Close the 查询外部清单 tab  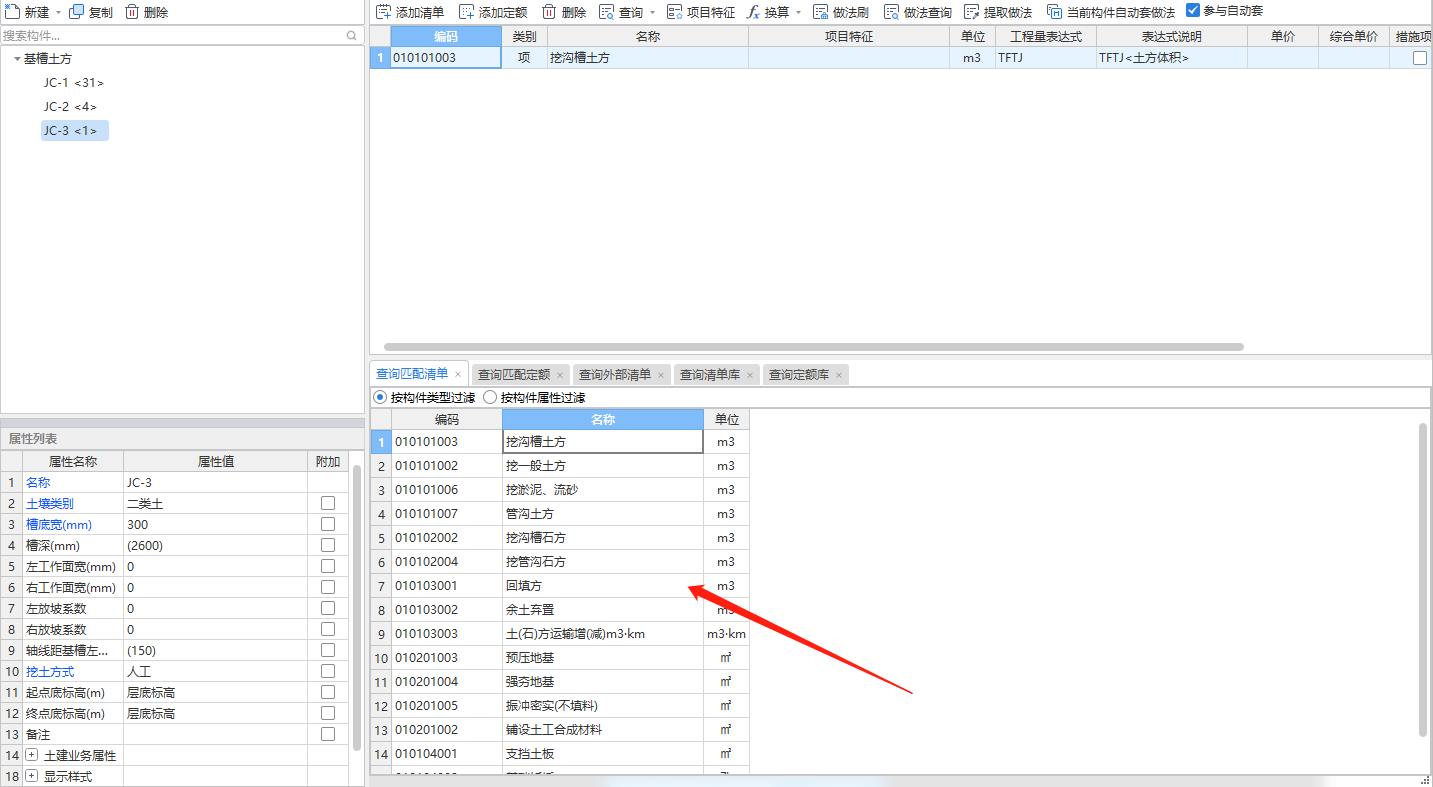pos(661,375)
